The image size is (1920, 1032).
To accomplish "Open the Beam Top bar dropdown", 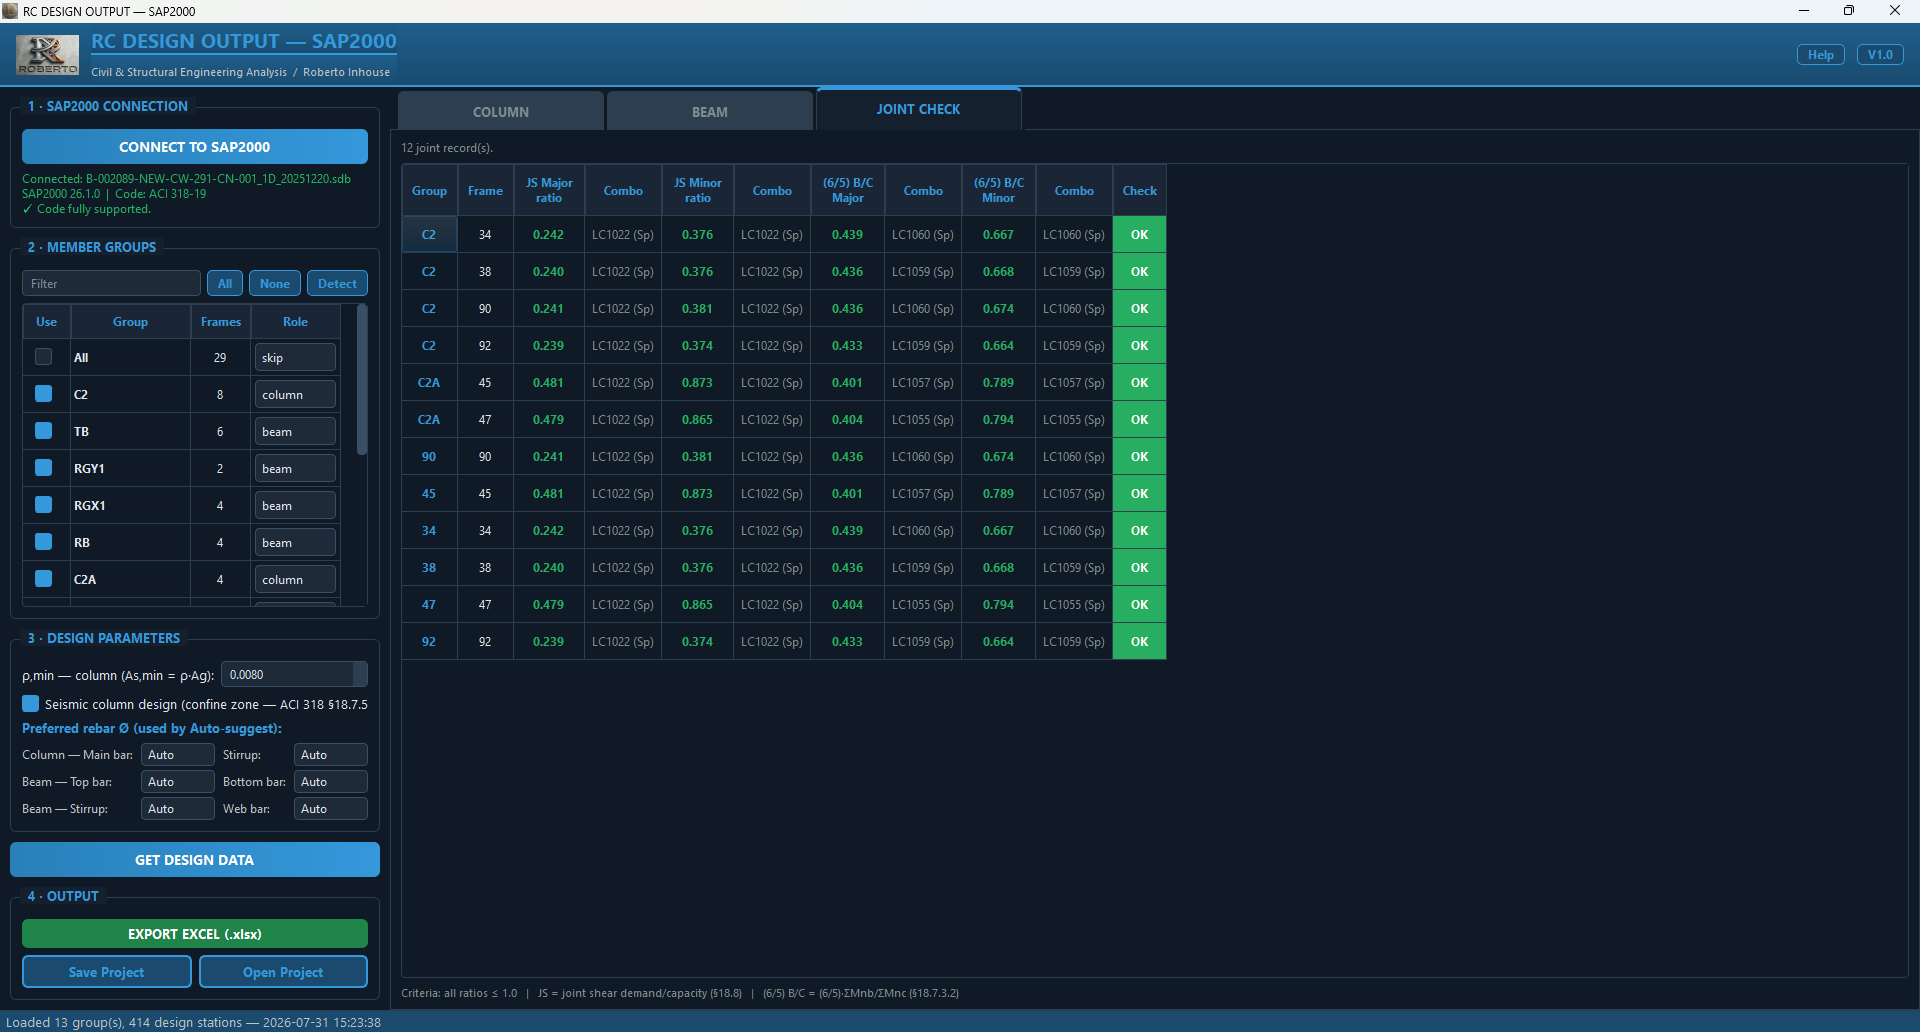I will 178,782.
